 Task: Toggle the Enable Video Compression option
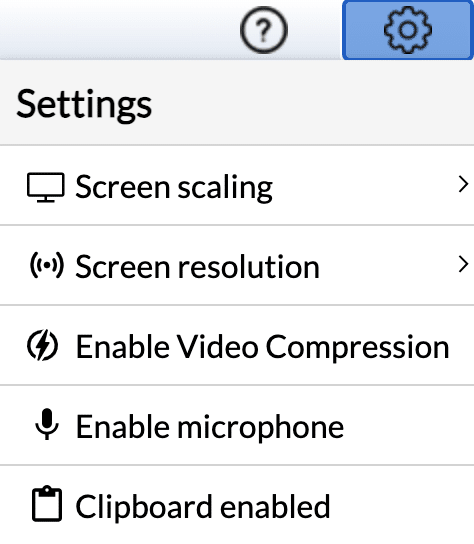coord(237,346)
